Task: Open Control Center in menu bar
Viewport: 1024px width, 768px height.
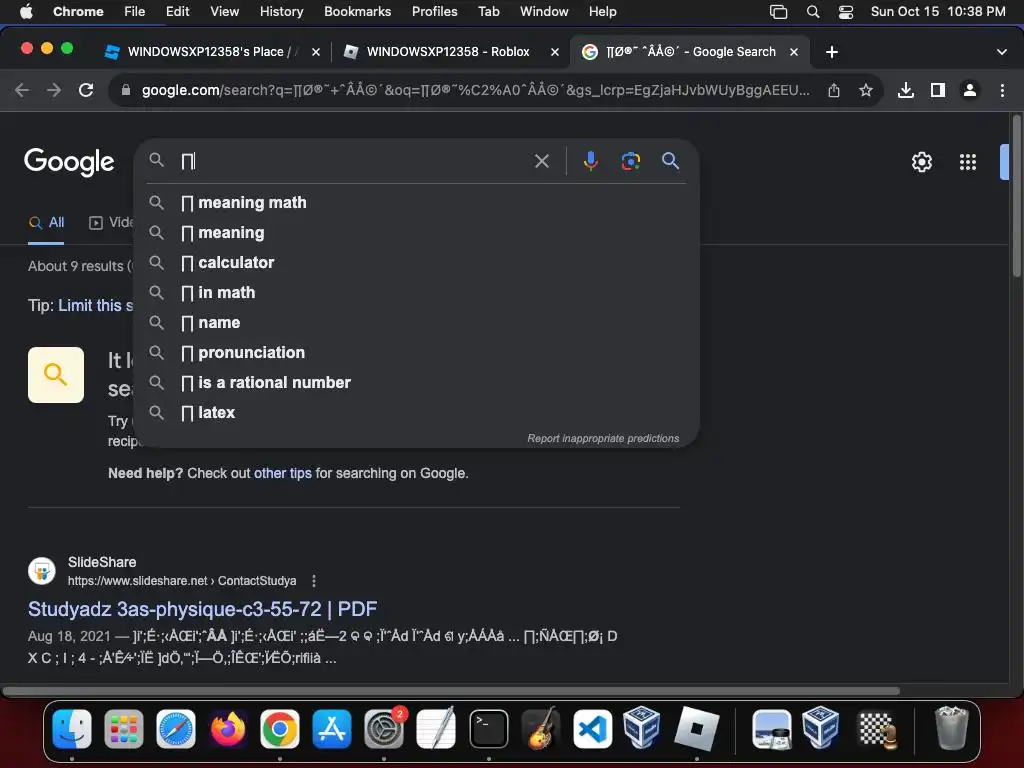Action: 846,12
